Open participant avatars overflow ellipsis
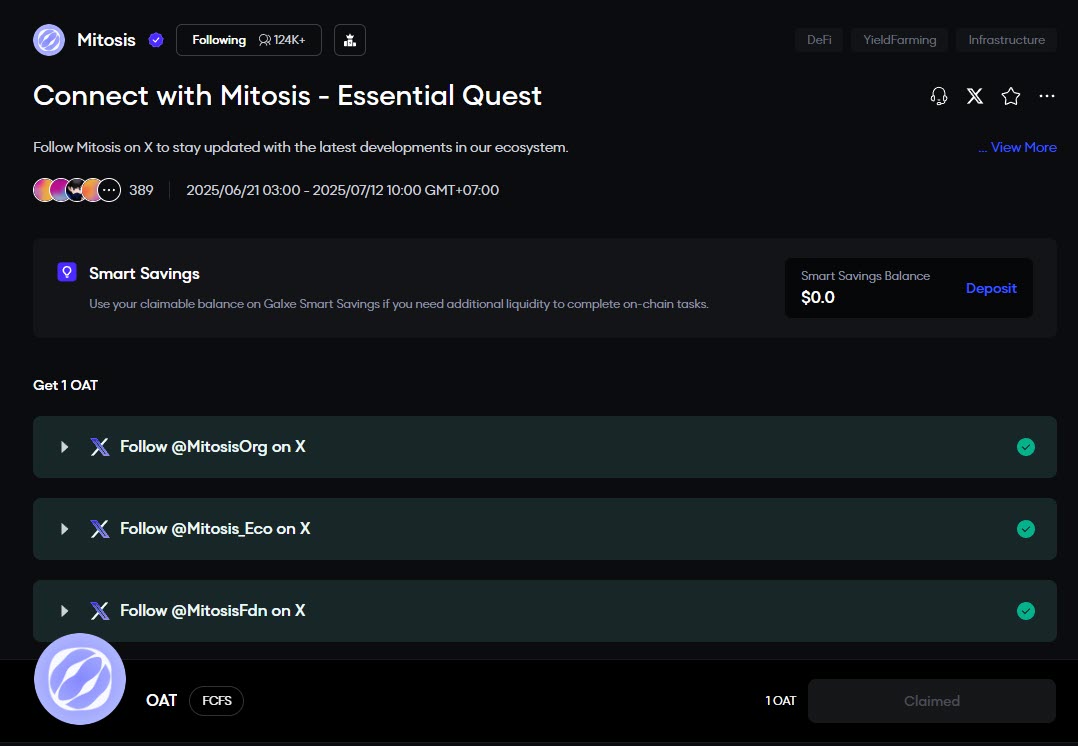The image size is (1078, 746). [x=110, y=190]
